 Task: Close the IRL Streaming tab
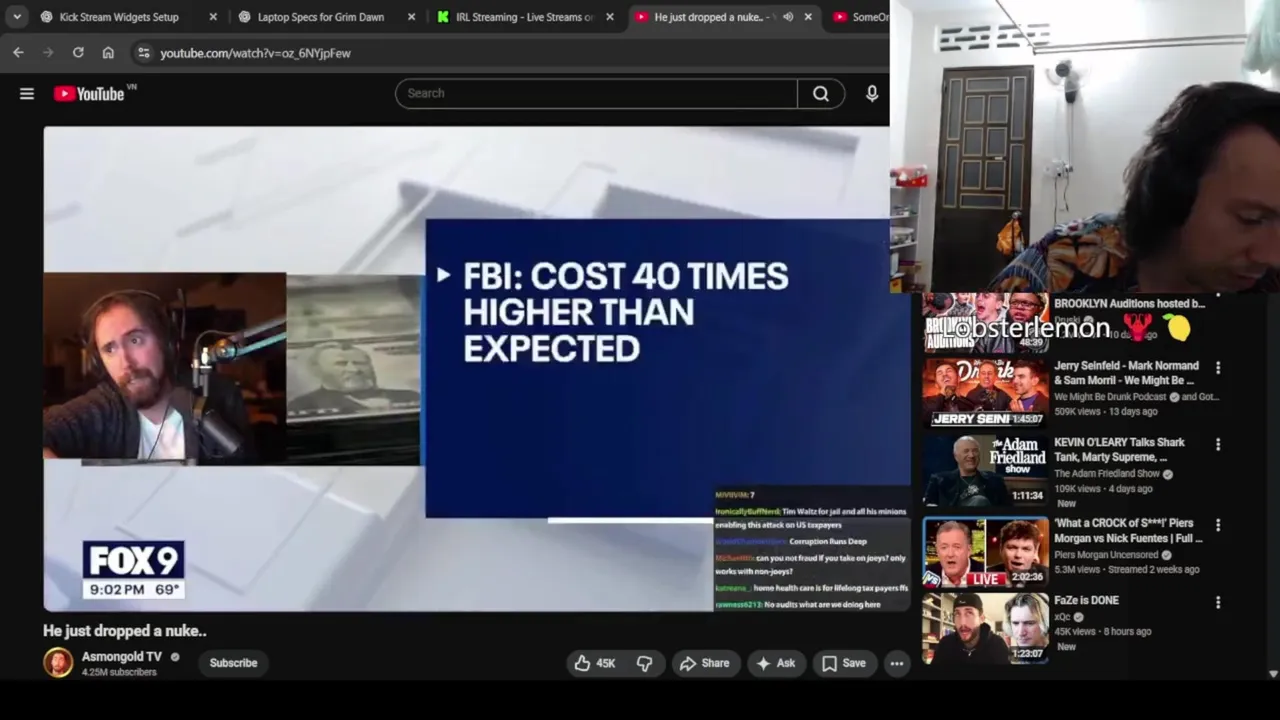[610, 17]
